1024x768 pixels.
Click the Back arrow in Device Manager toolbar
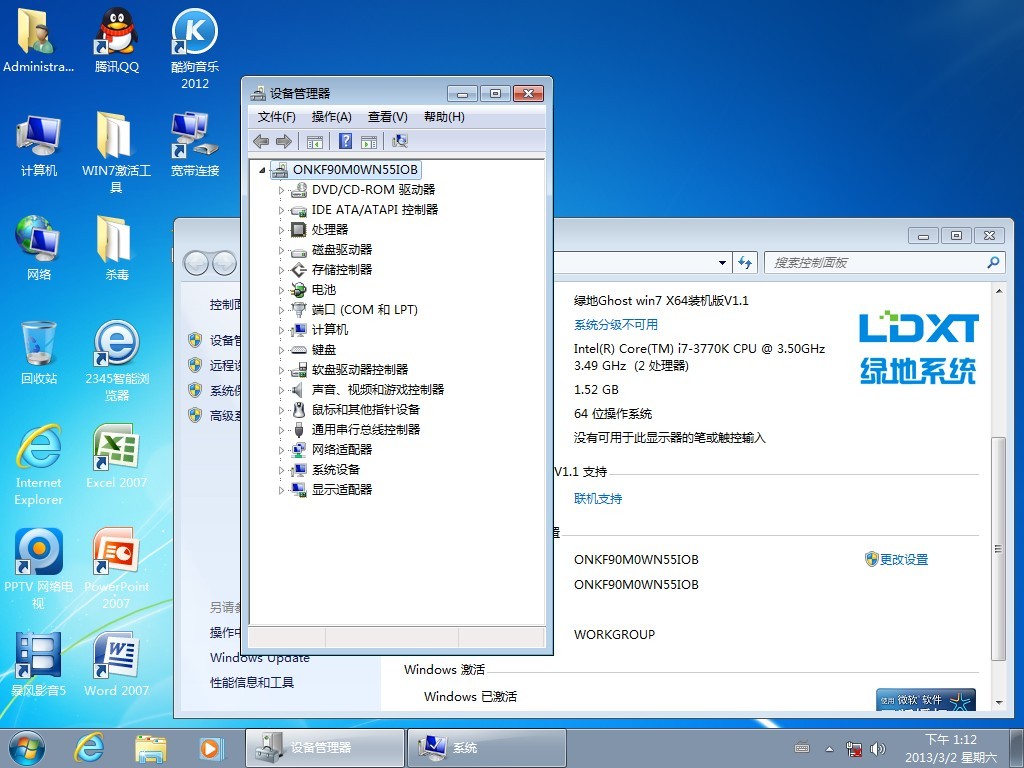pyautogui.click(x=261, y=141)
